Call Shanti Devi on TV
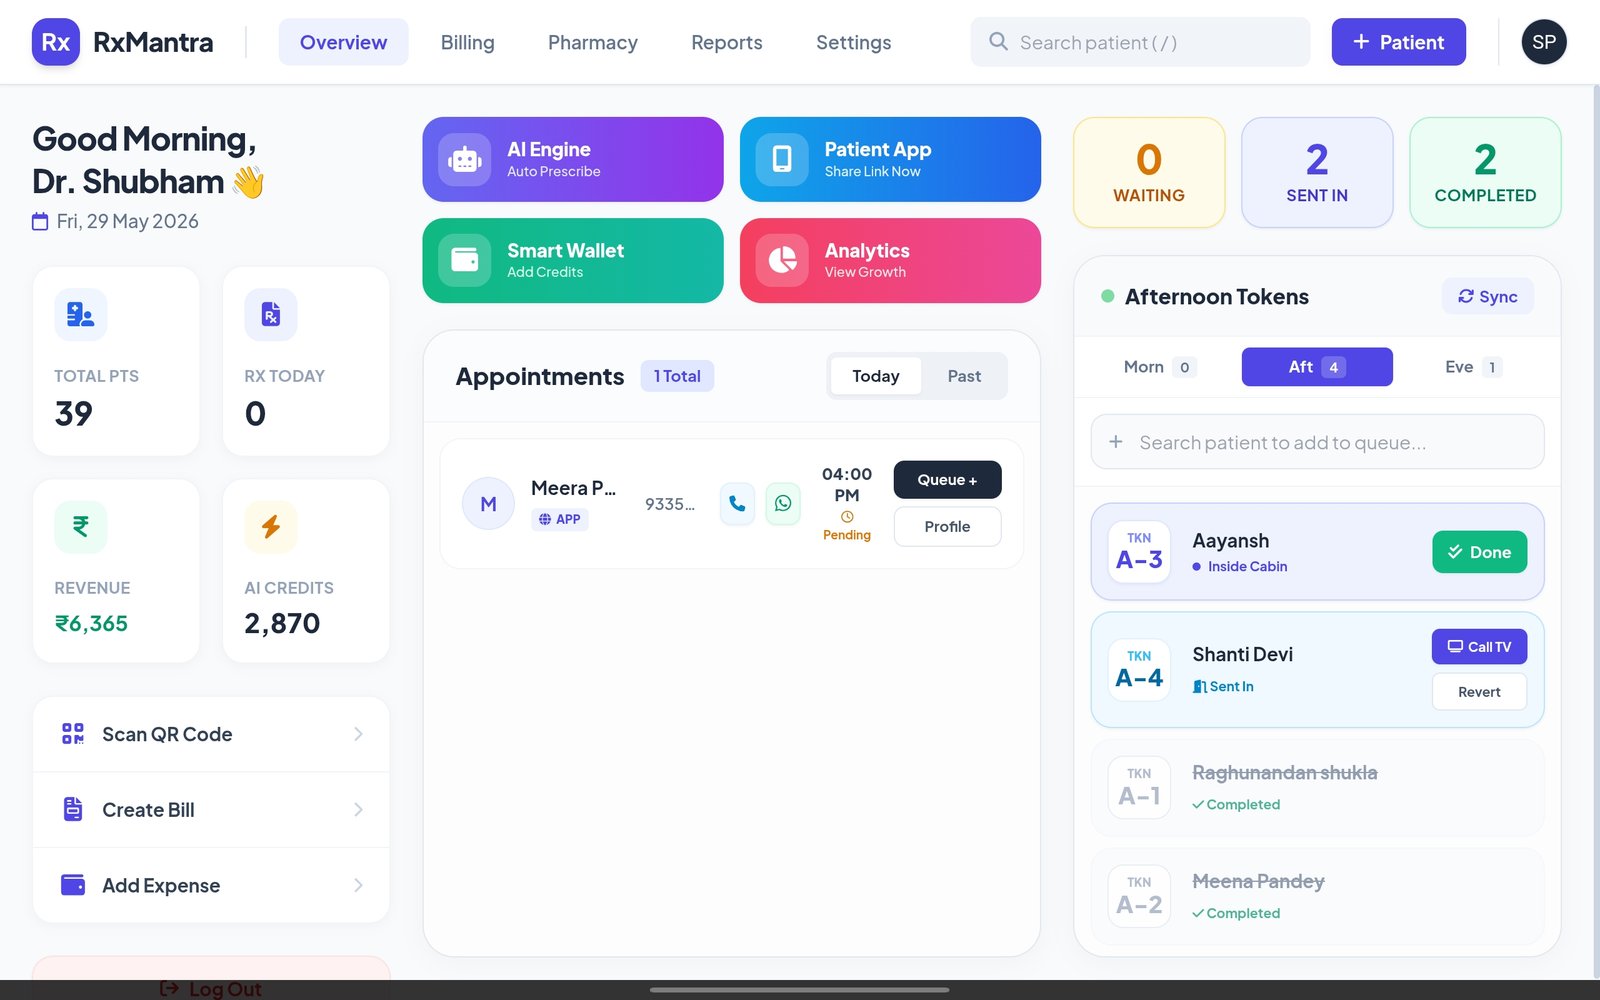 pyautogui.click(x=1479, y=647)
